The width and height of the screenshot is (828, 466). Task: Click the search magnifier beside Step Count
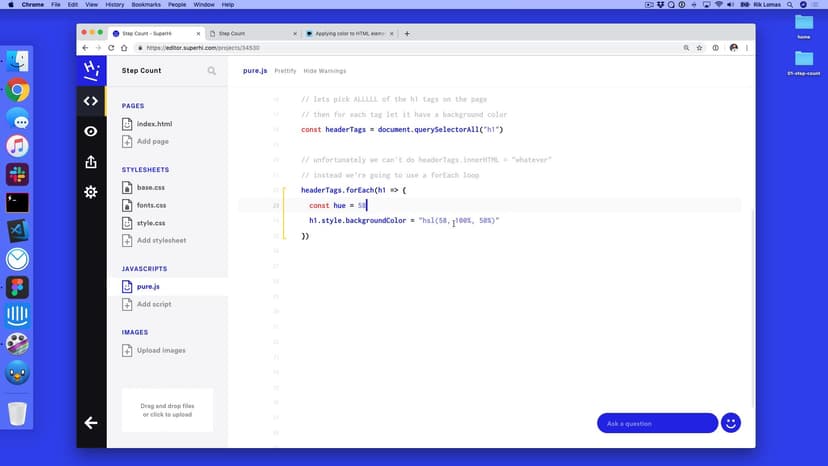pyautogui.click(x=212, y=71)
